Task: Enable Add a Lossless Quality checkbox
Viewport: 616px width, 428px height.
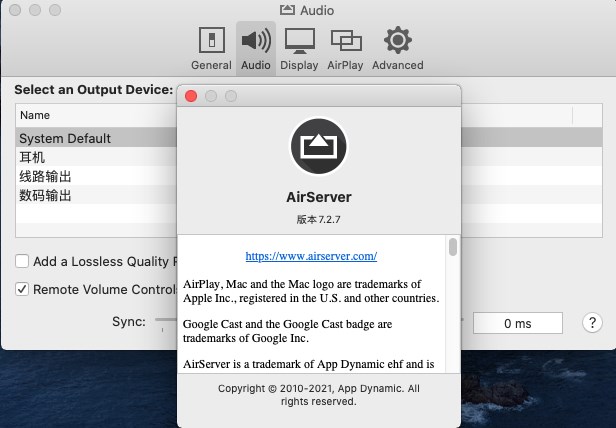Action: [22, 262]
